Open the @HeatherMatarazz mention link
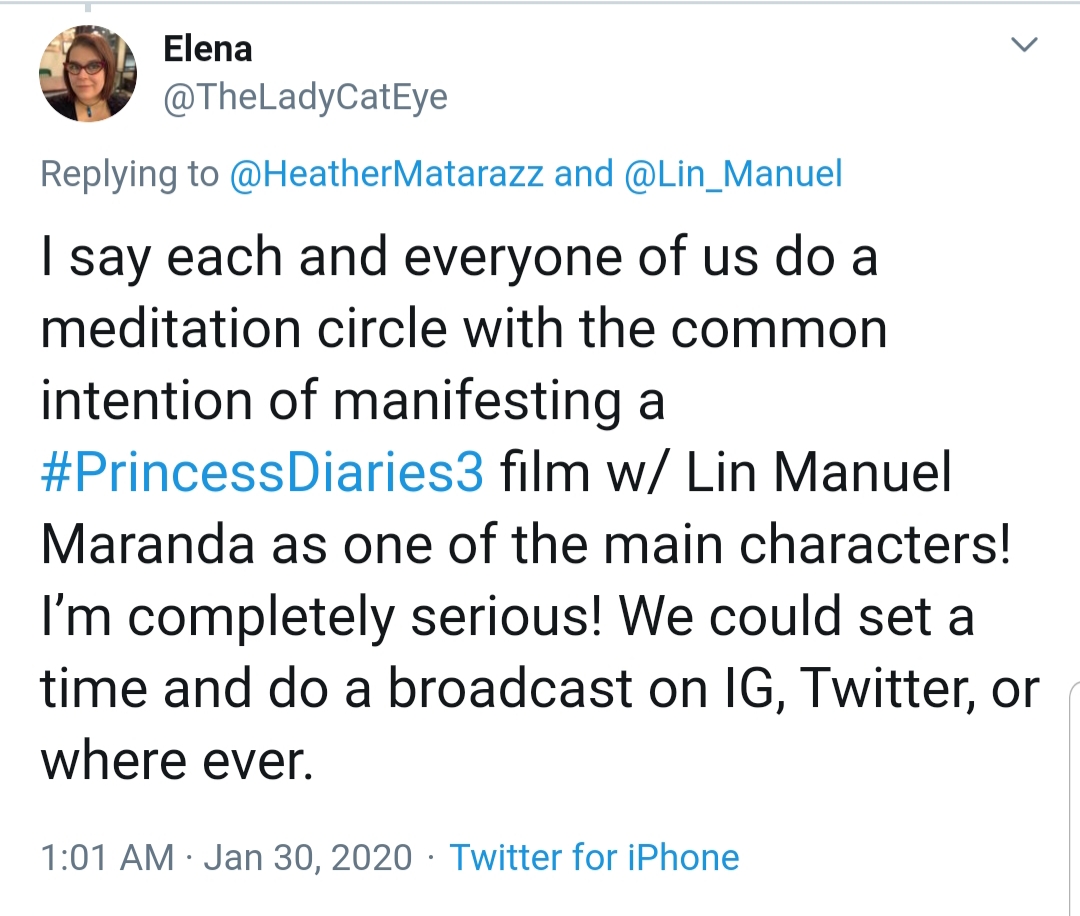 (x=386, y=174)
